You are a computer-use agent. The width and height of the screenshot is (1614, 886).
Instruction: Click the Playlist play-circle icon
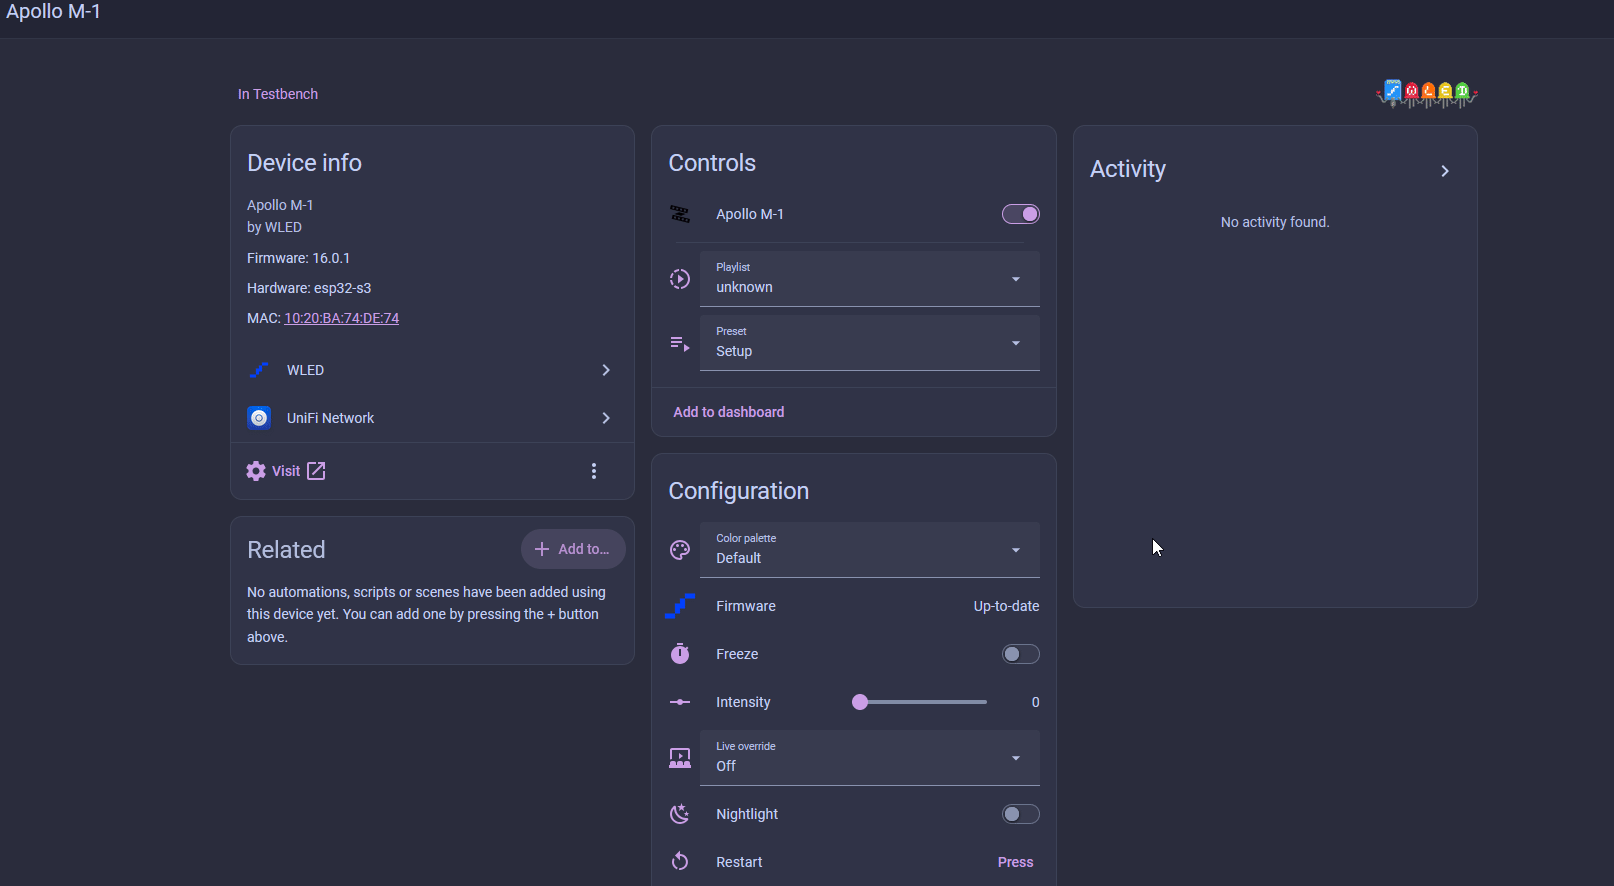(x=680, y=279)
